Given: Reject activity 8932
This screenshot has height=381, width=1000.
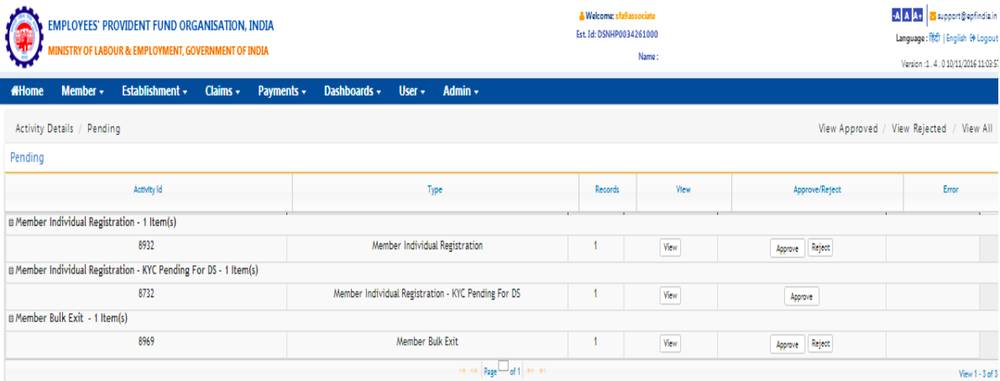Looking at the screenshot, I should (820, 248).
